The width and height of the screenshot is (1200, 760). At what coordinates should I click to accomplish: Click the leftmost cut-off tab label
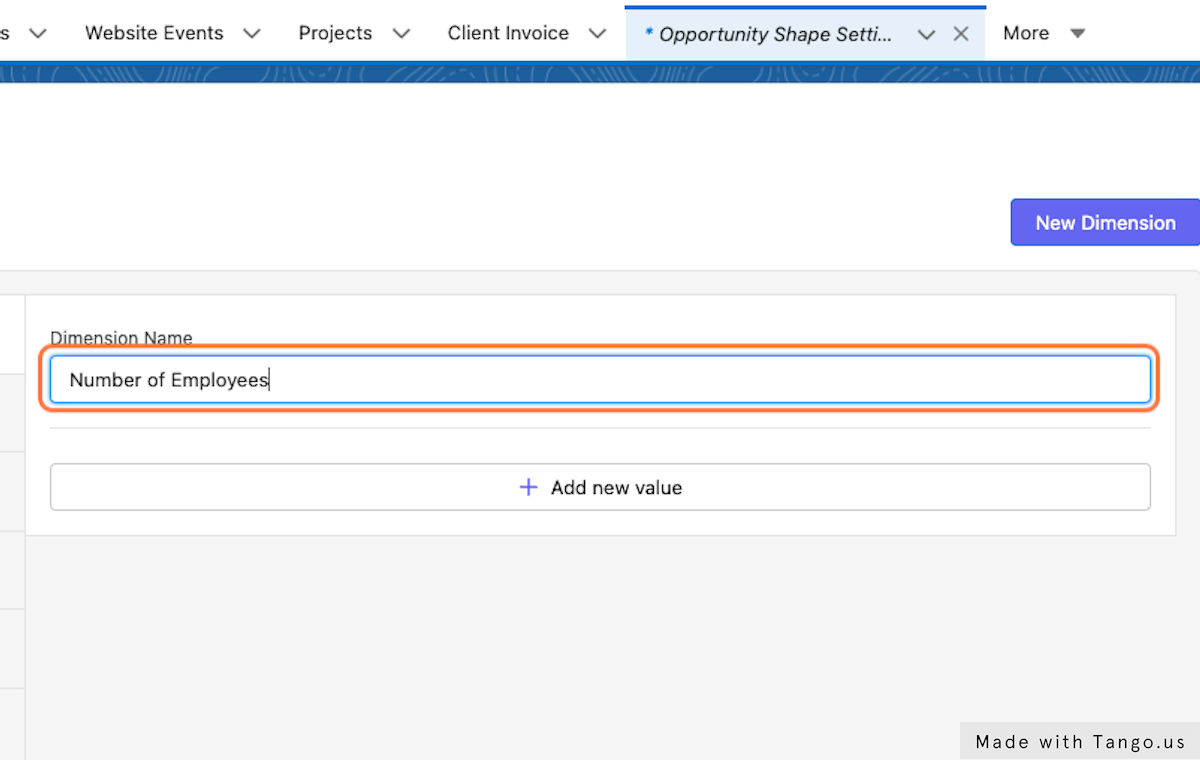5,33
